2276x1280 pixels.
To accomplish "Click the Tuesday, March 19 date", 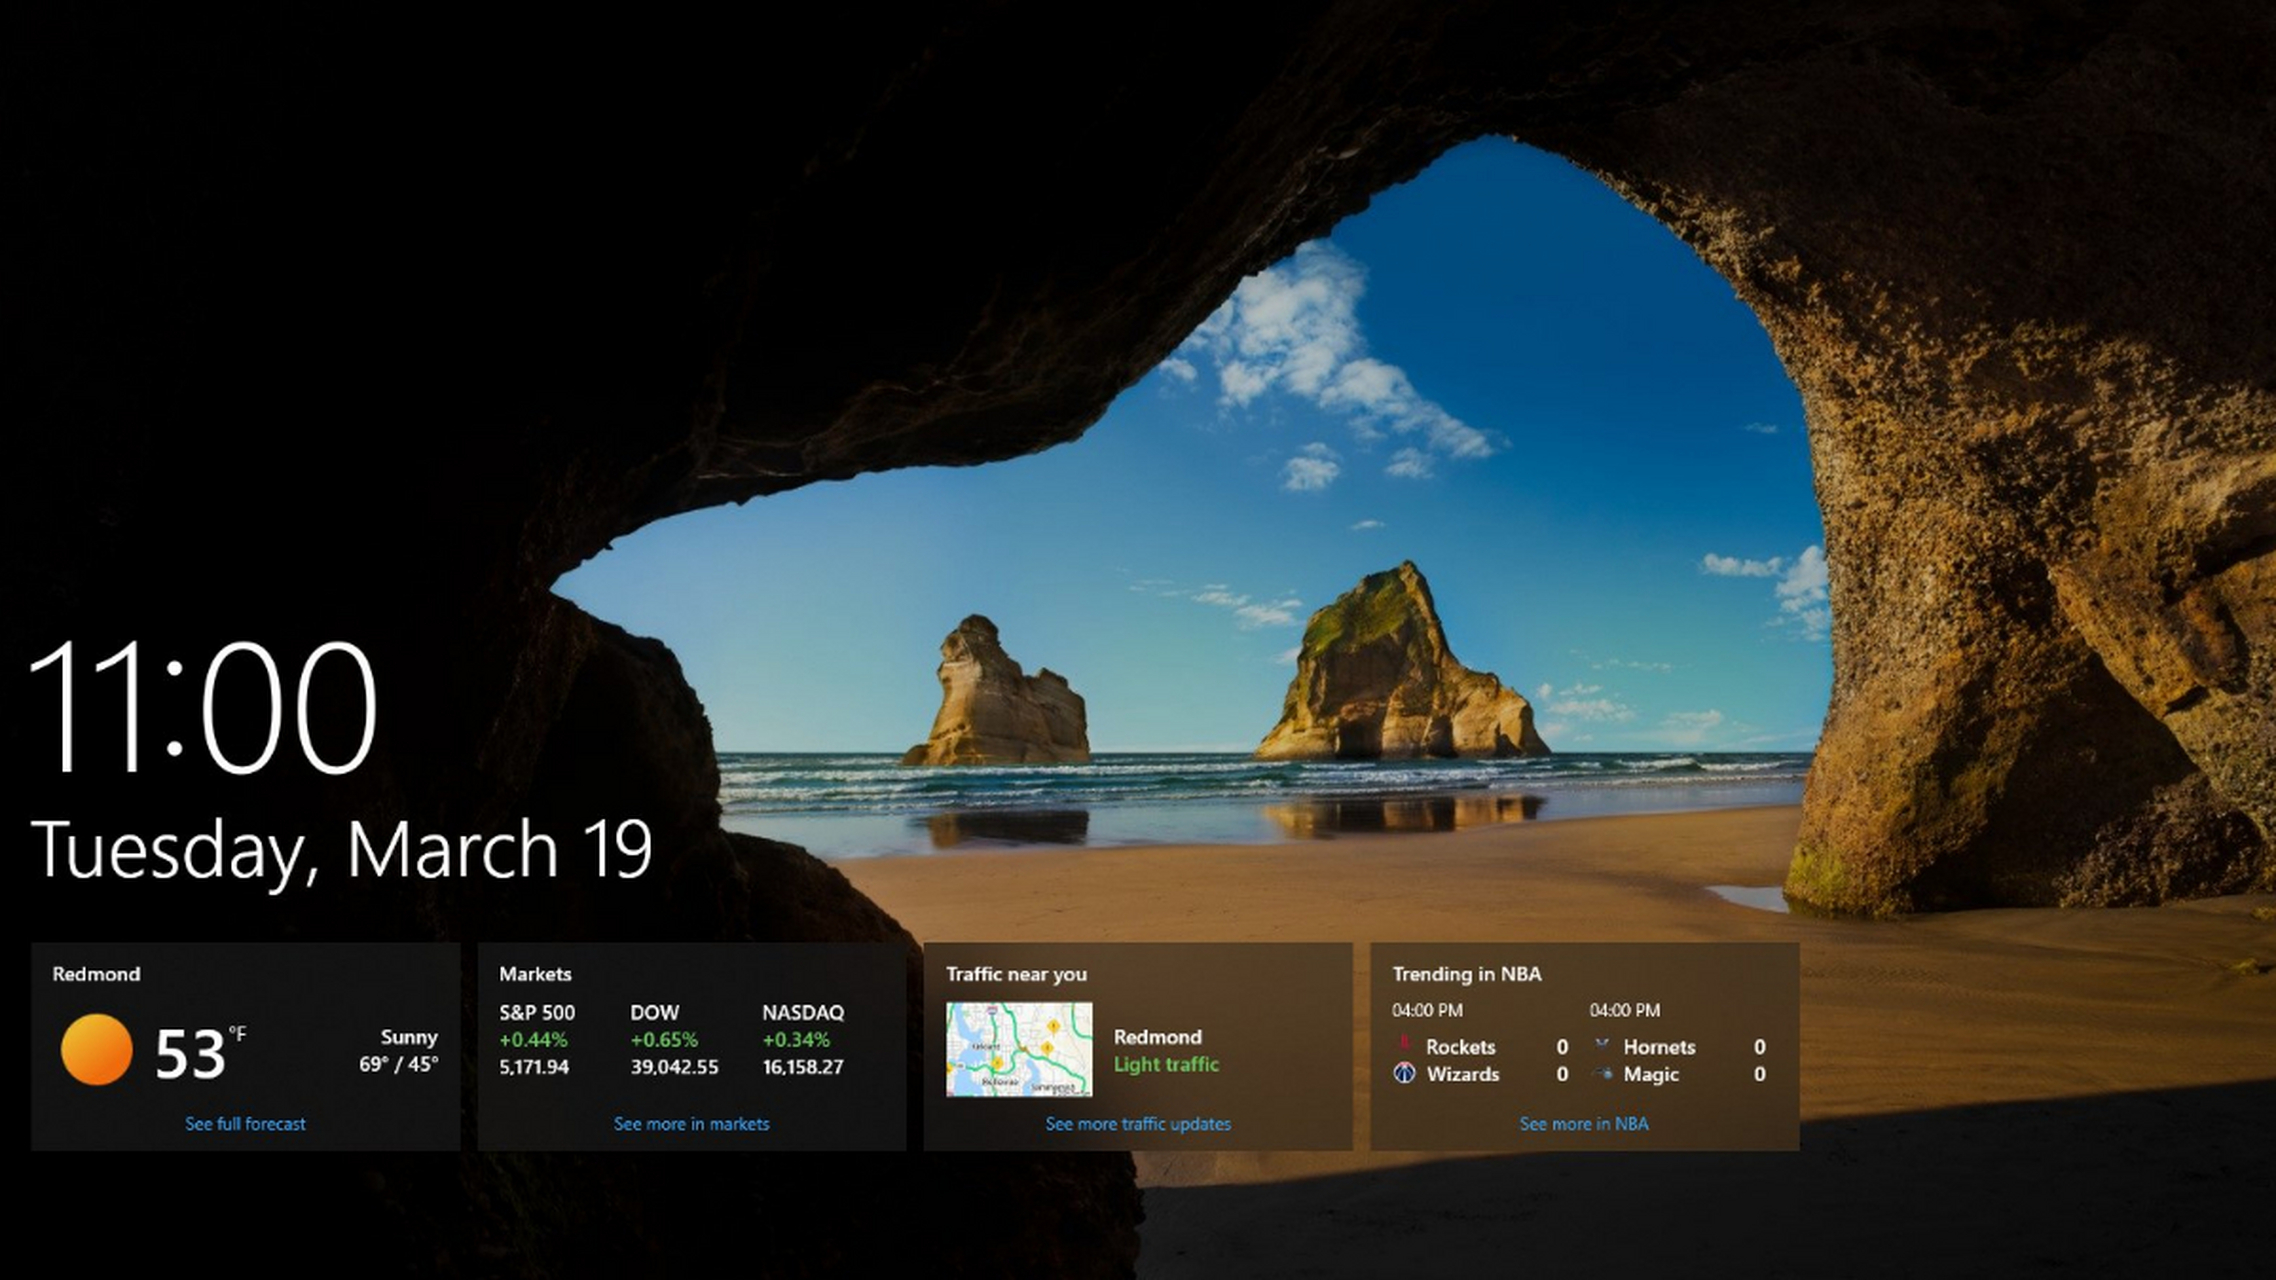I will point(341,851).
